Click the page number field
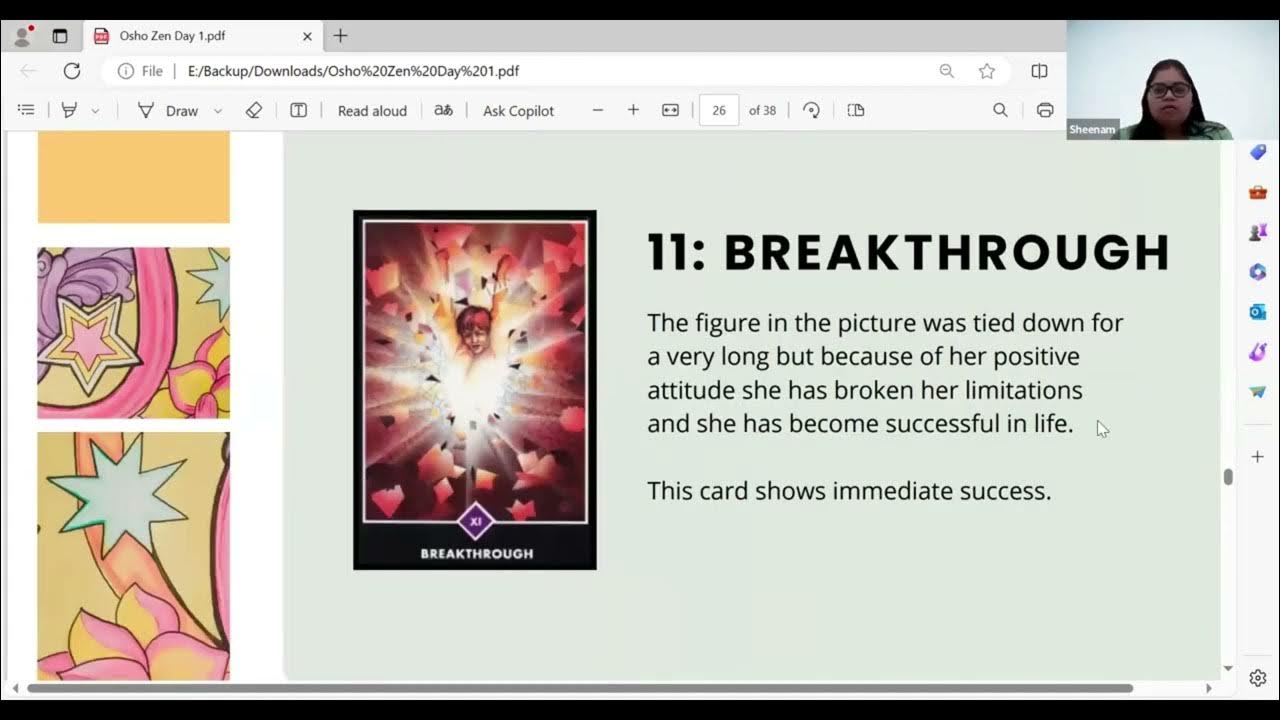The image size is (1280, 720). (719, 110)
